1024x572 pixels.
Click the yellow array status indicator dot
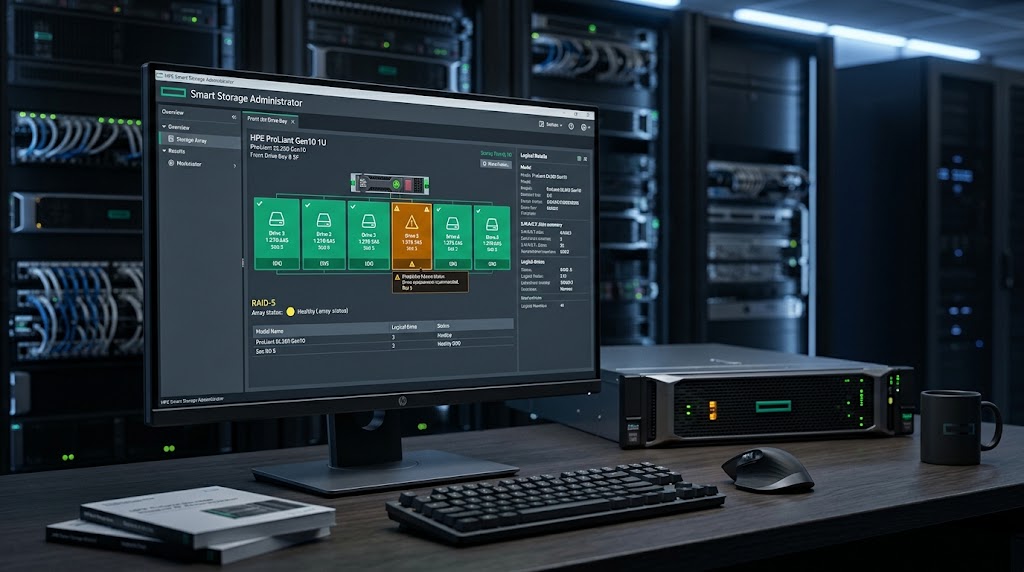[291, 311]
